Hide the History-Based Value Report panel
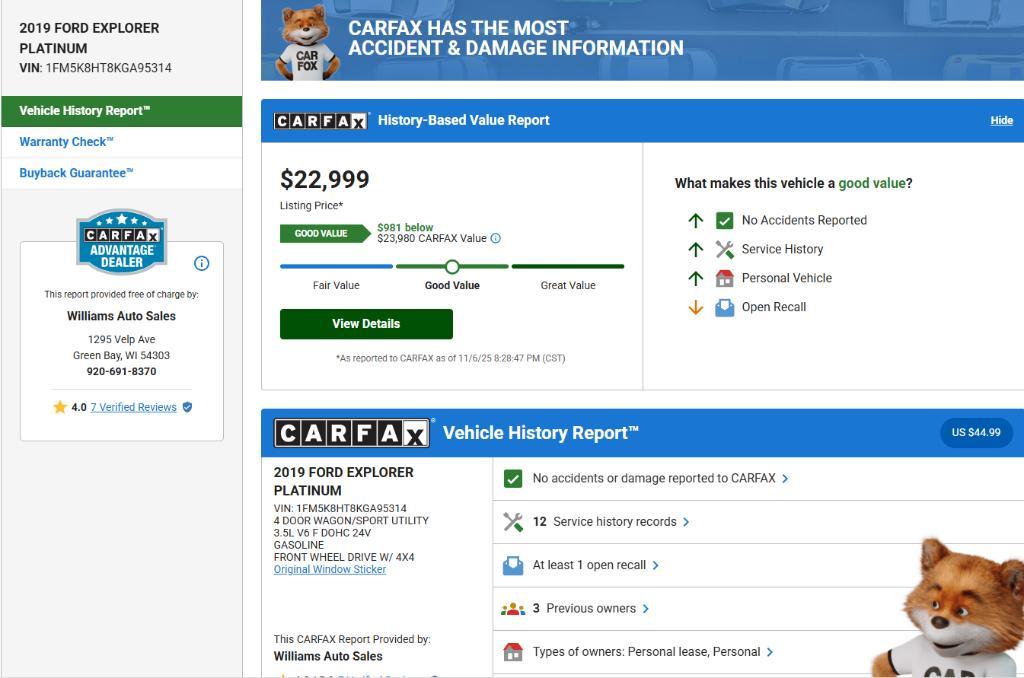The image size is (1024, 678). [x=1001, y=120]
